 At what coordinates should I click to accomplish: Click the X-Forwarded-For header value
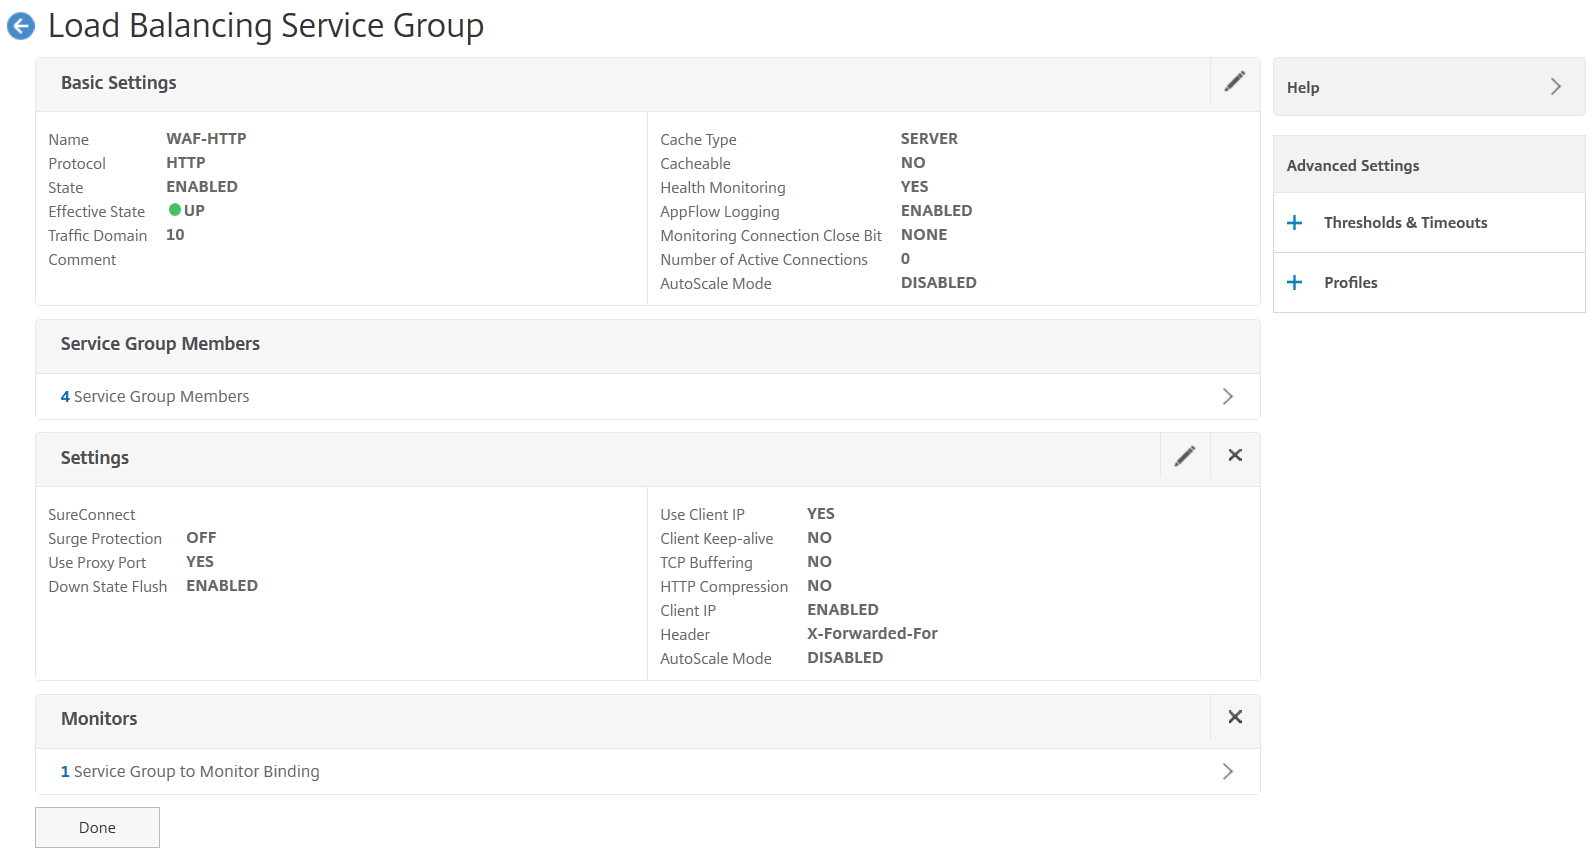pos(872,634)
